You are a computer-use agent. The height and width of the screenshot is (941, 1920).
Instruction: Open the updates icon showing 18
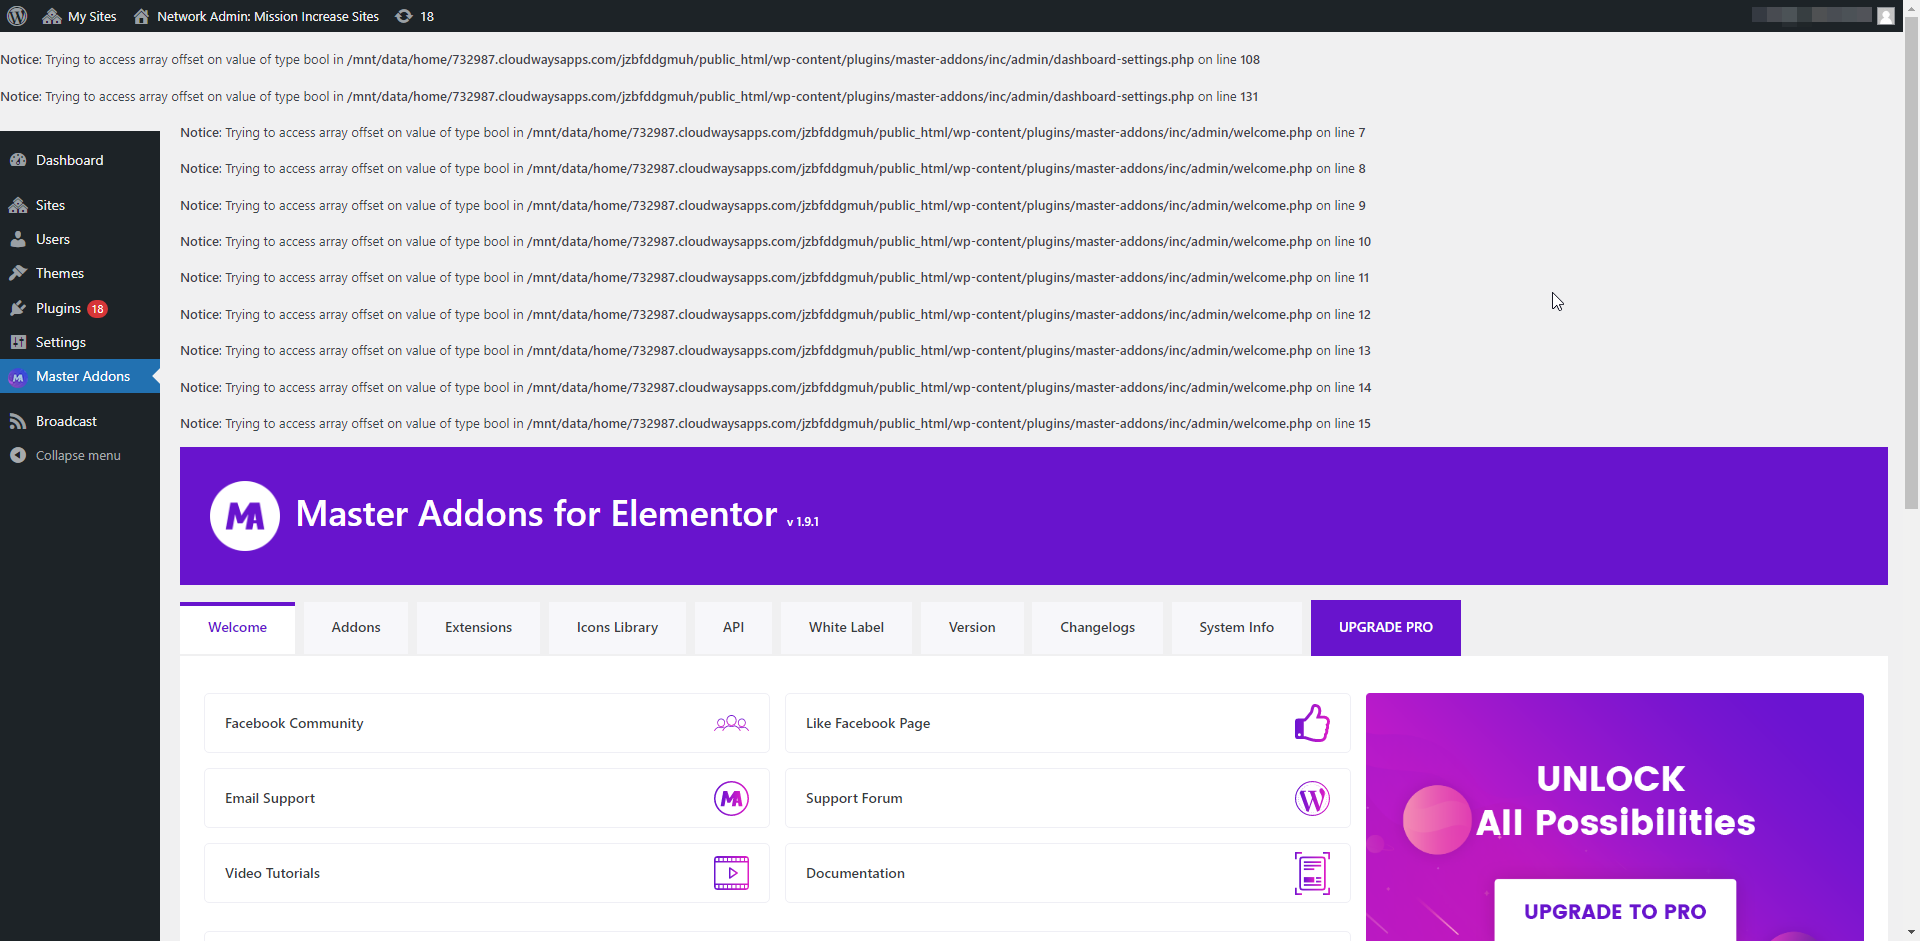click(414, 16)
